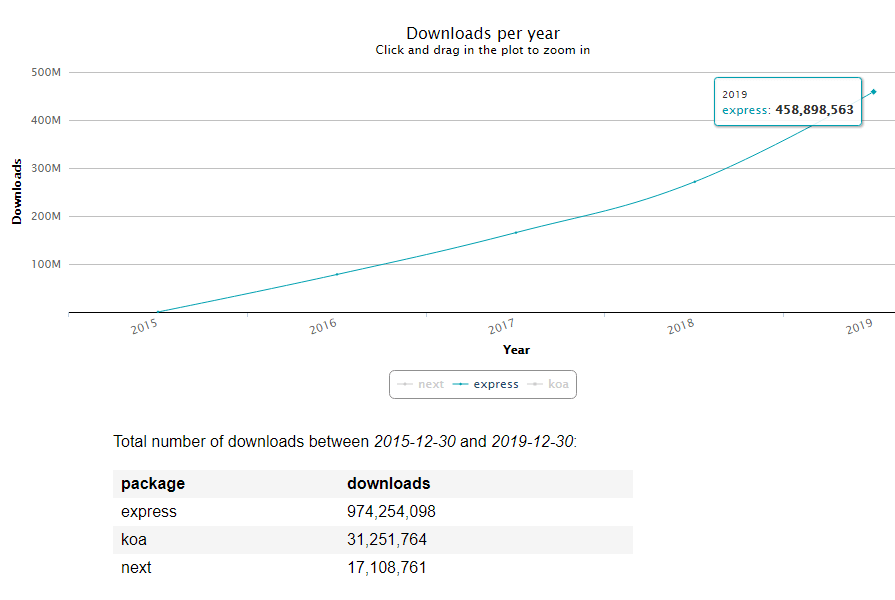The width and height of the screenshot is (895, 600).
Task: Click express total downloads value 974,254,098
Action: point(391,512)
